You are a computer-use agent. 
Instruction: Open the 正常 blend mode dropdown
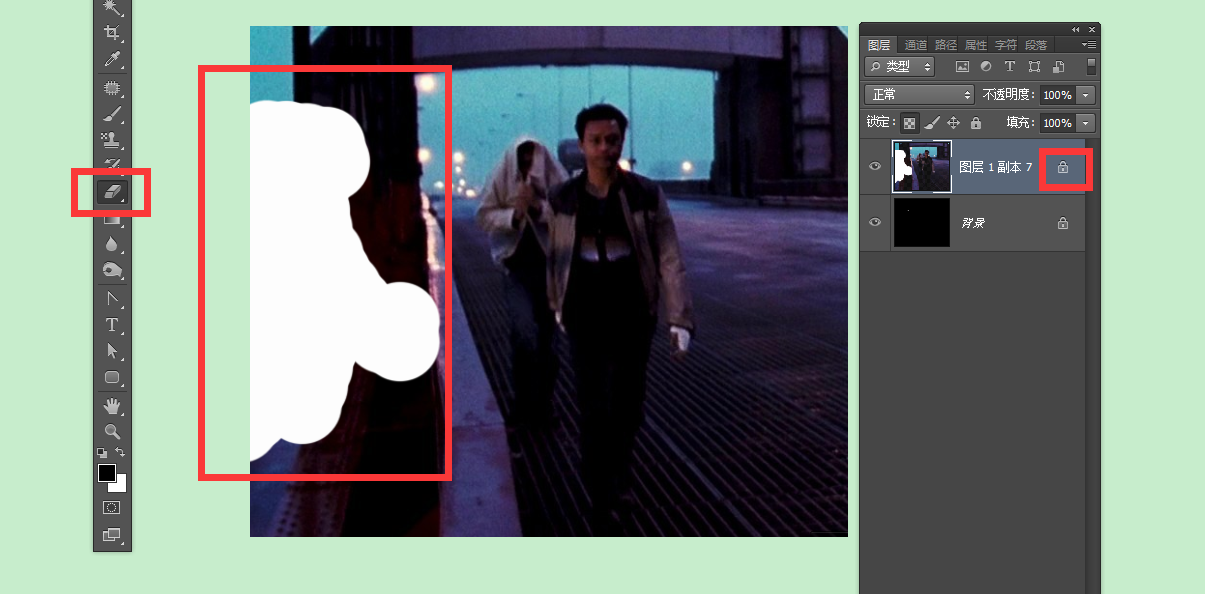pyautogui.click(x=919, y=95)
